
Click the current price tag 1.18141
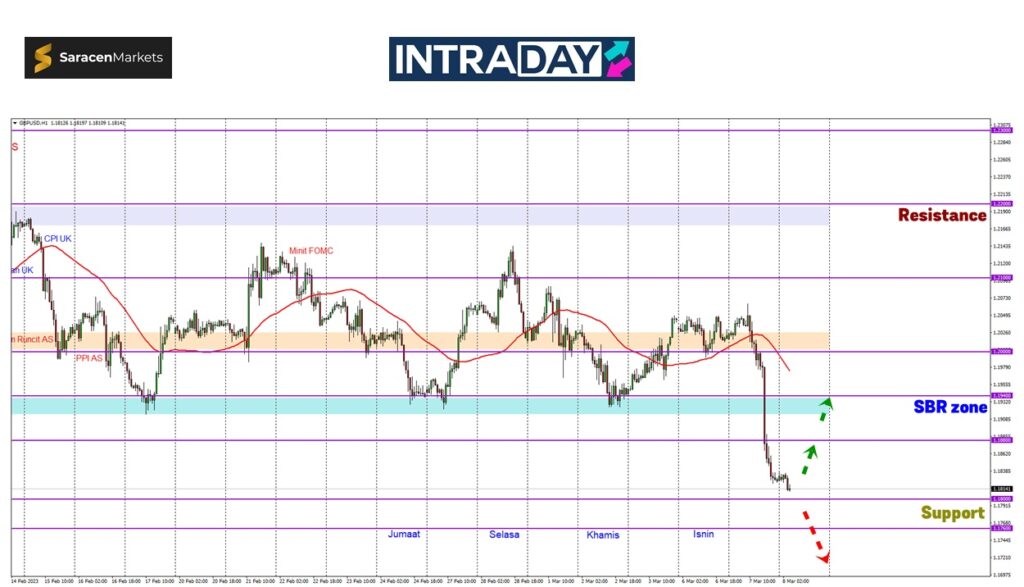(1000, 489)
